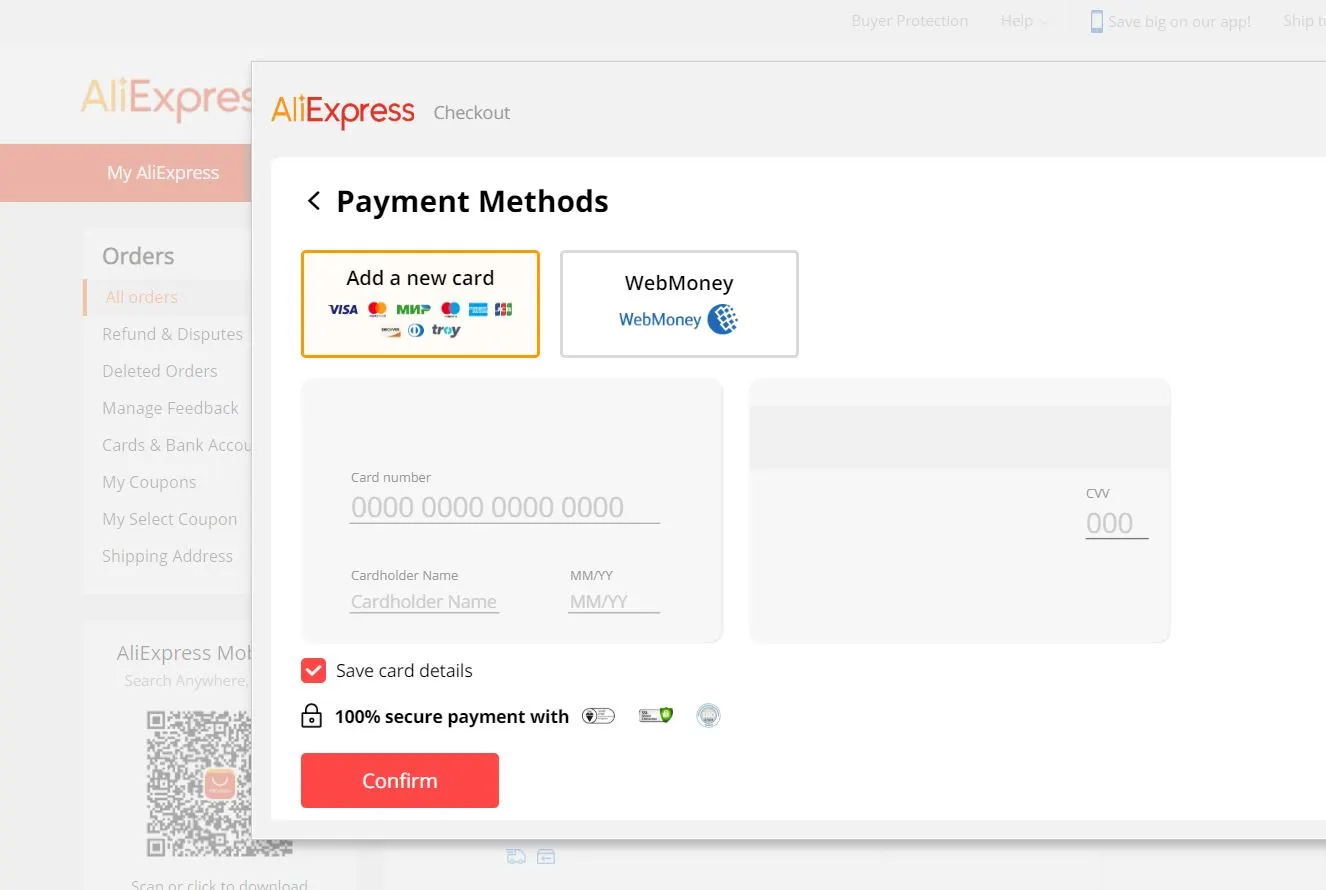Click the green MIR card logo
Image resolution: width=1326 pixels, height=890 pixels.
pyautogui.click(x=413, y=309)
